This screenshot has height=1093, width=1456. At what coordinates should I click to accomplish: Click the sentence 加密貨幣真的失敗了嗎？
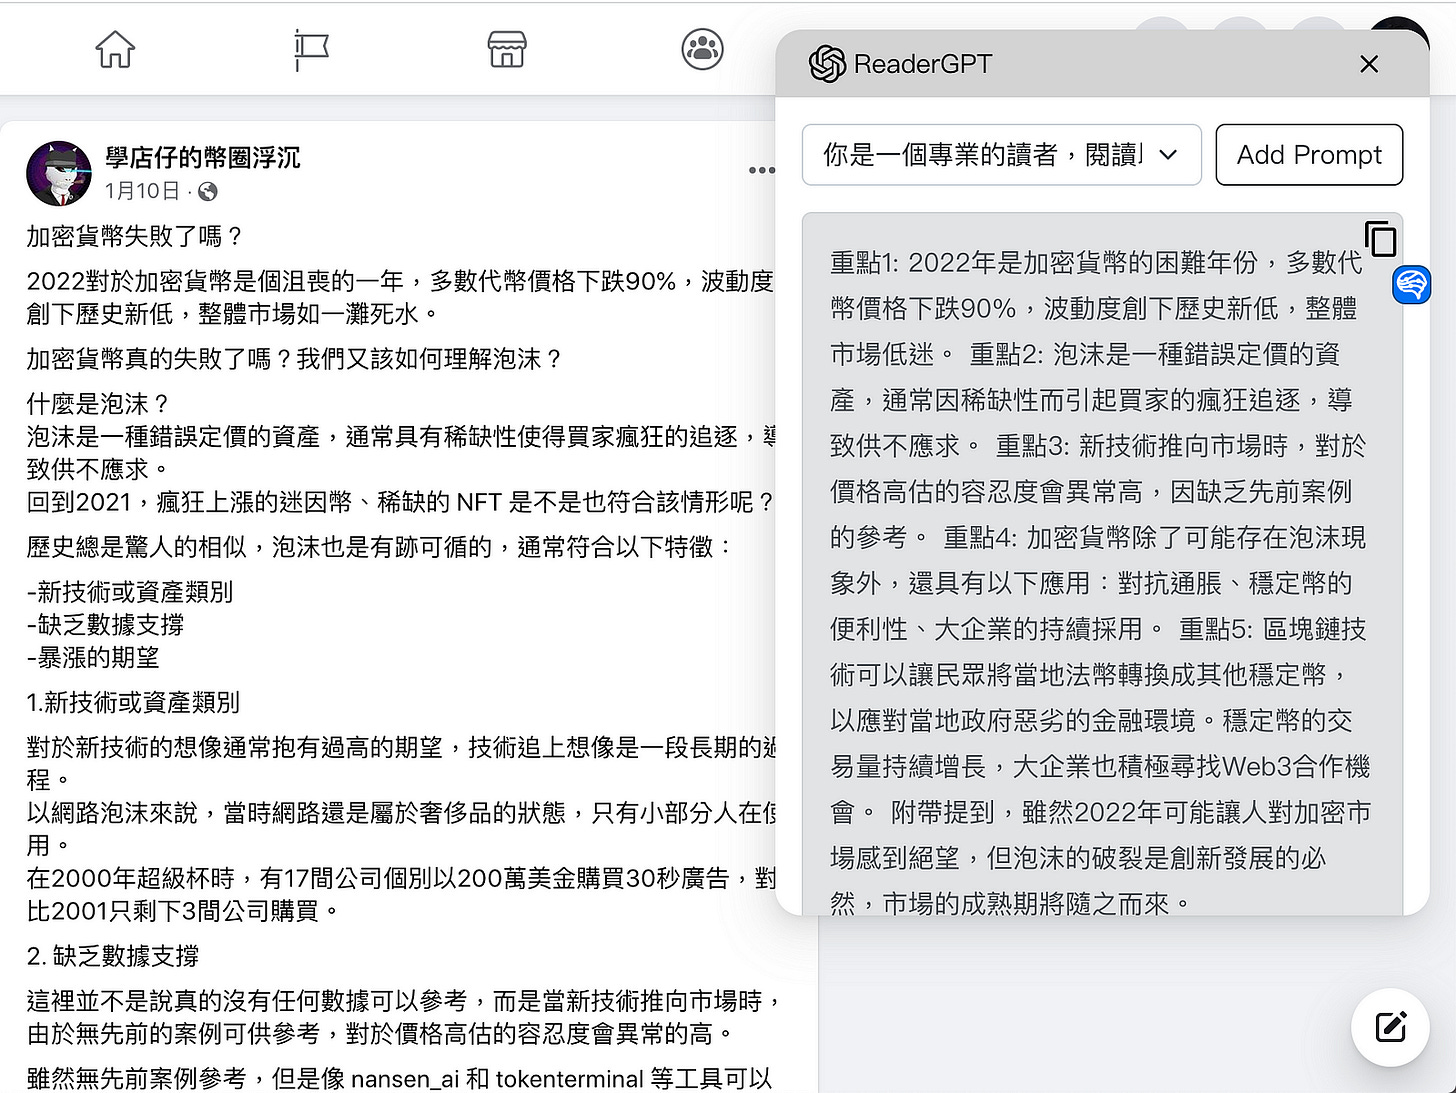coord(161,358)
